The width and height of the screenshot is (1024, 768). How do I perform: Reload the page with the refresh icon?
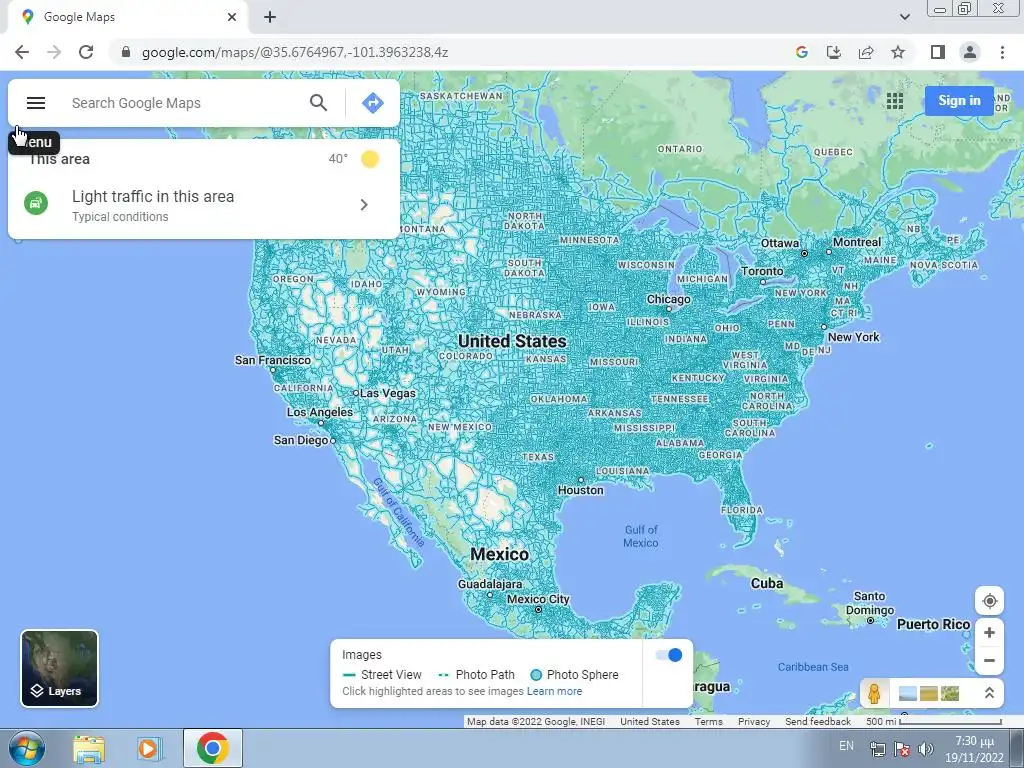[x=86, y=52]
